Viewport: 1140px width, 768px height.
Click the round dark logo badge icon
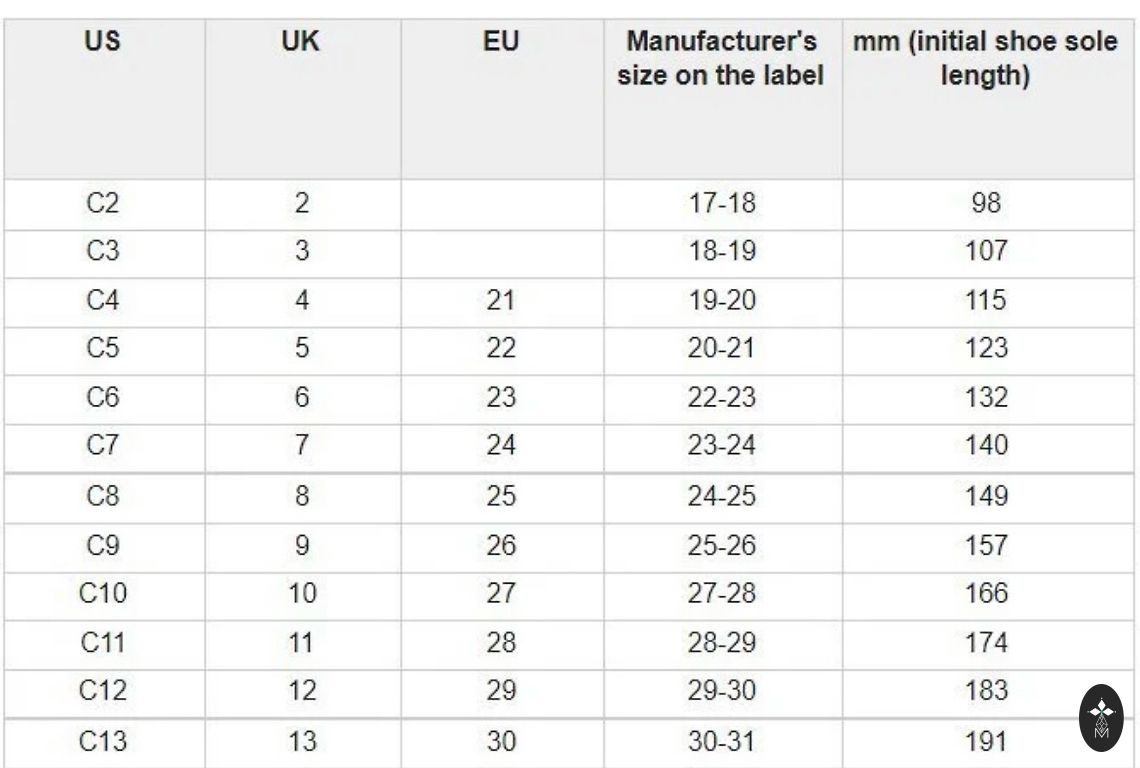[x=1101, y=717]
